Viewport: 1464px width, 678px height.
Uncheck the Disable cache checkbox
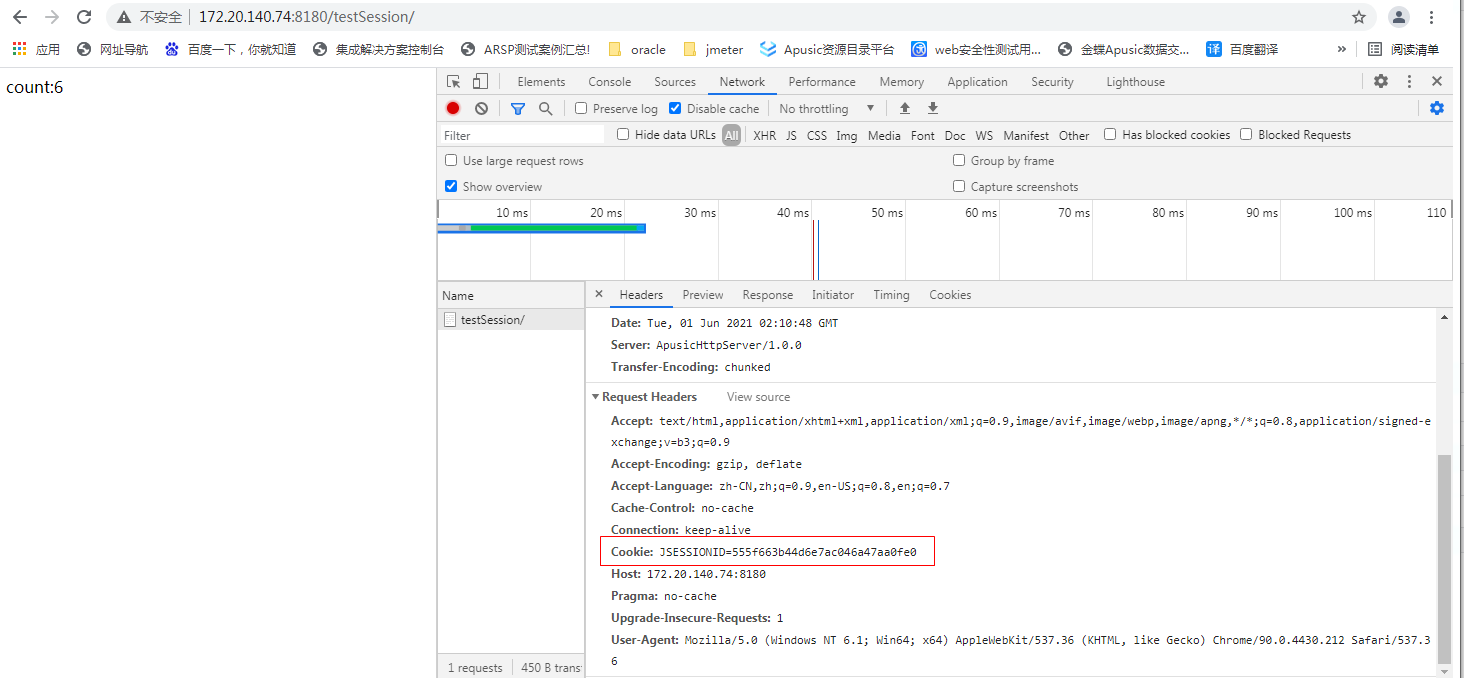(675, 108)
